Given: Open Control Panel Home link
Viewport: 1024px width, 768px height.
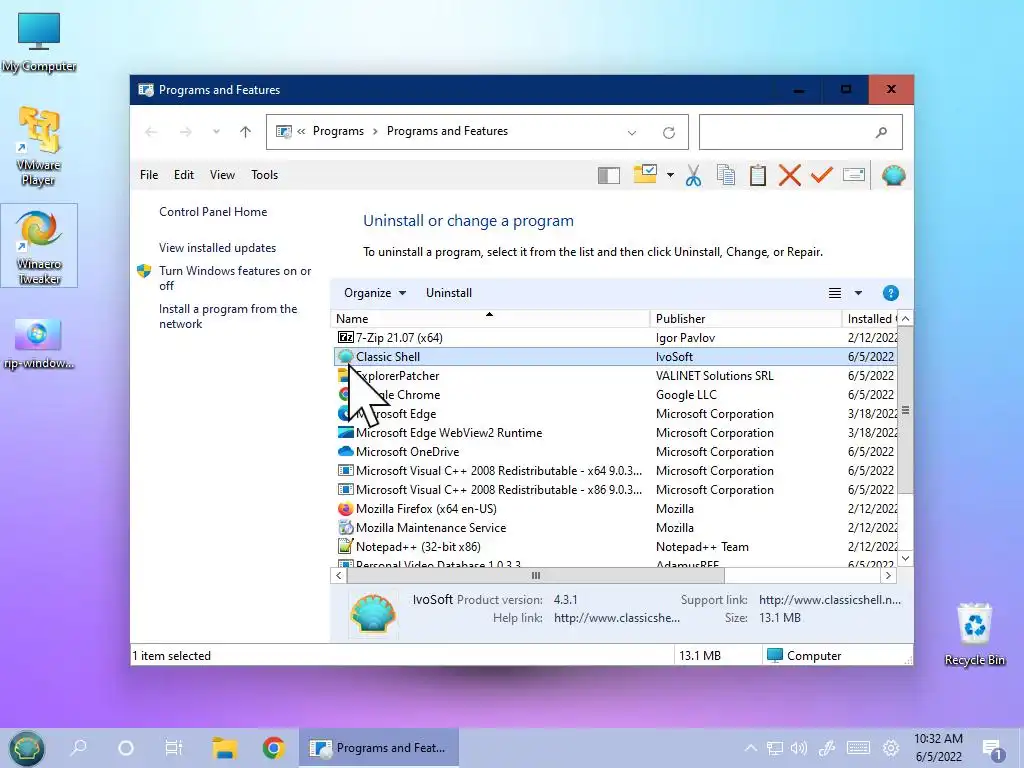Looking at the screenshot, I should 213,212.
